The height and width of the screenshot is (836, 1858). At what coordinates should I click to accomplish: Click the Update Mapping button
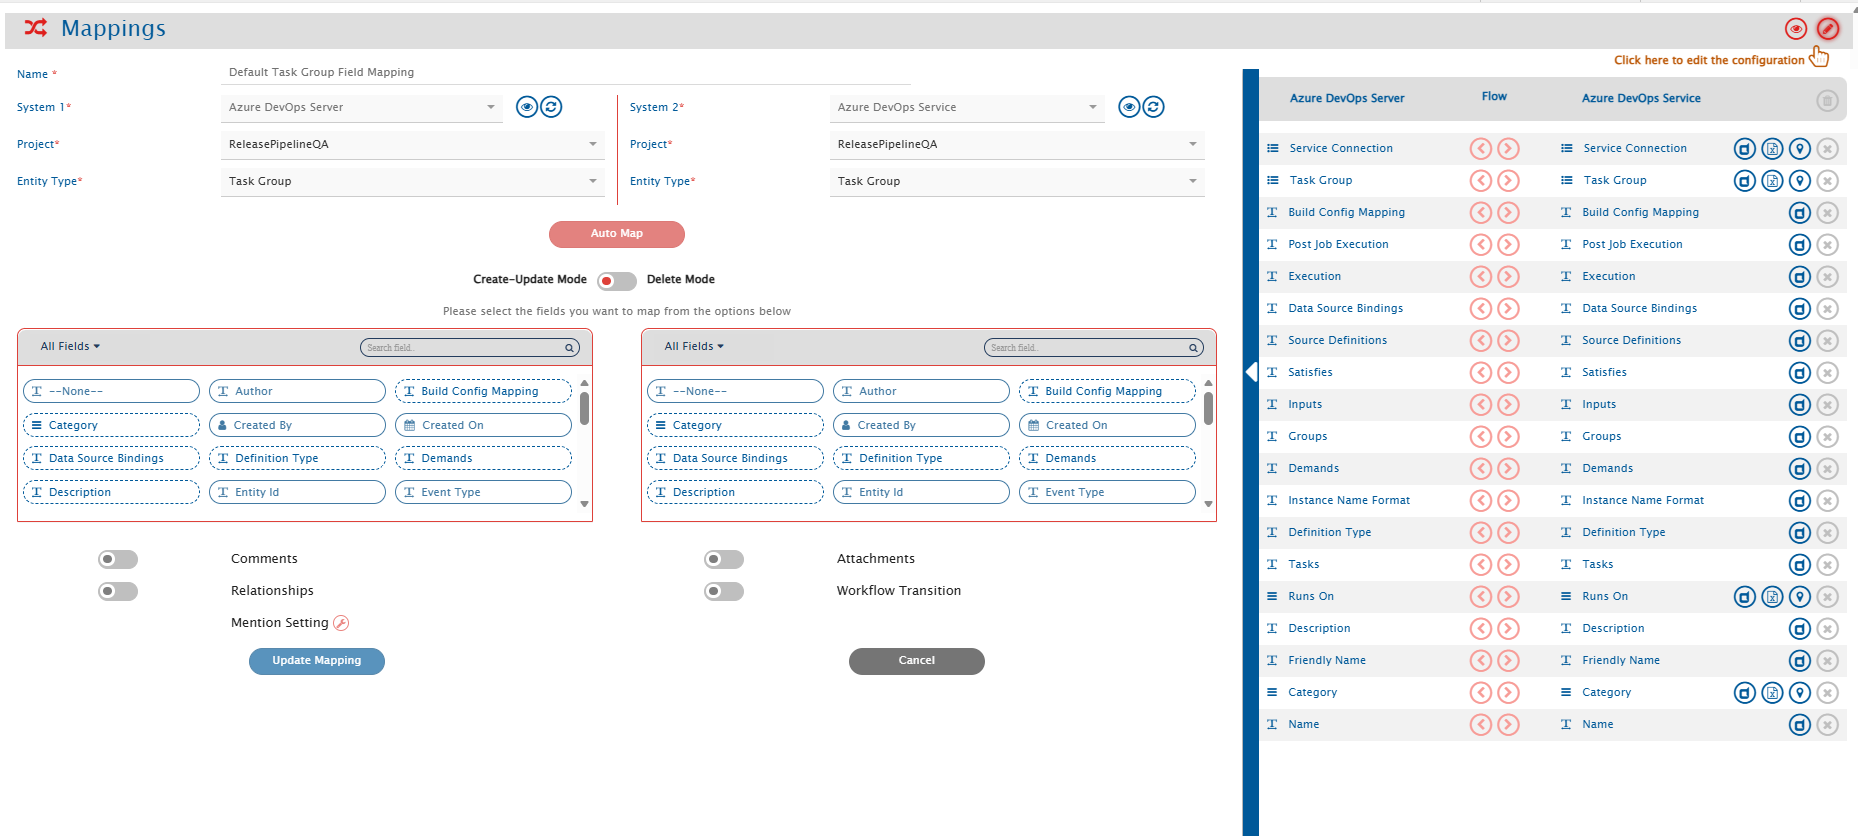point(316,661)
